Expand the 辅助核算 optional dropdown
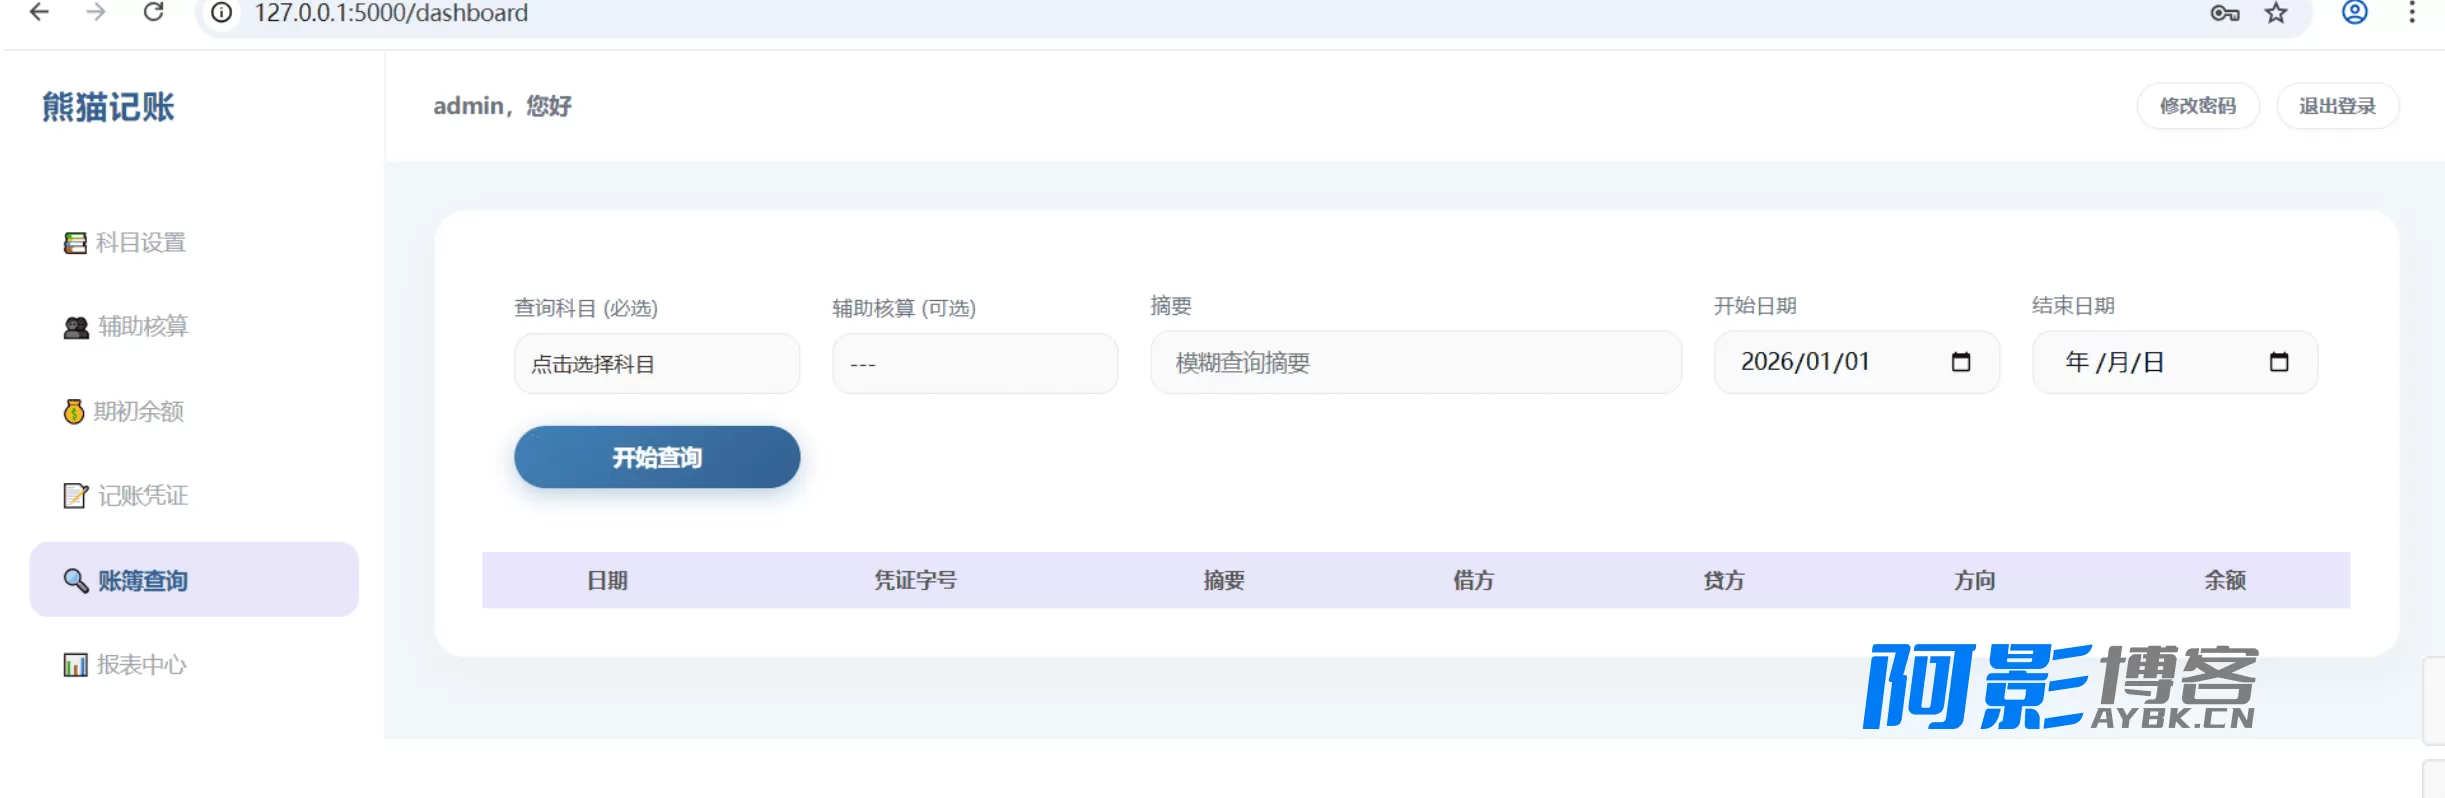Screen dimensions: 2445x798 975,364
